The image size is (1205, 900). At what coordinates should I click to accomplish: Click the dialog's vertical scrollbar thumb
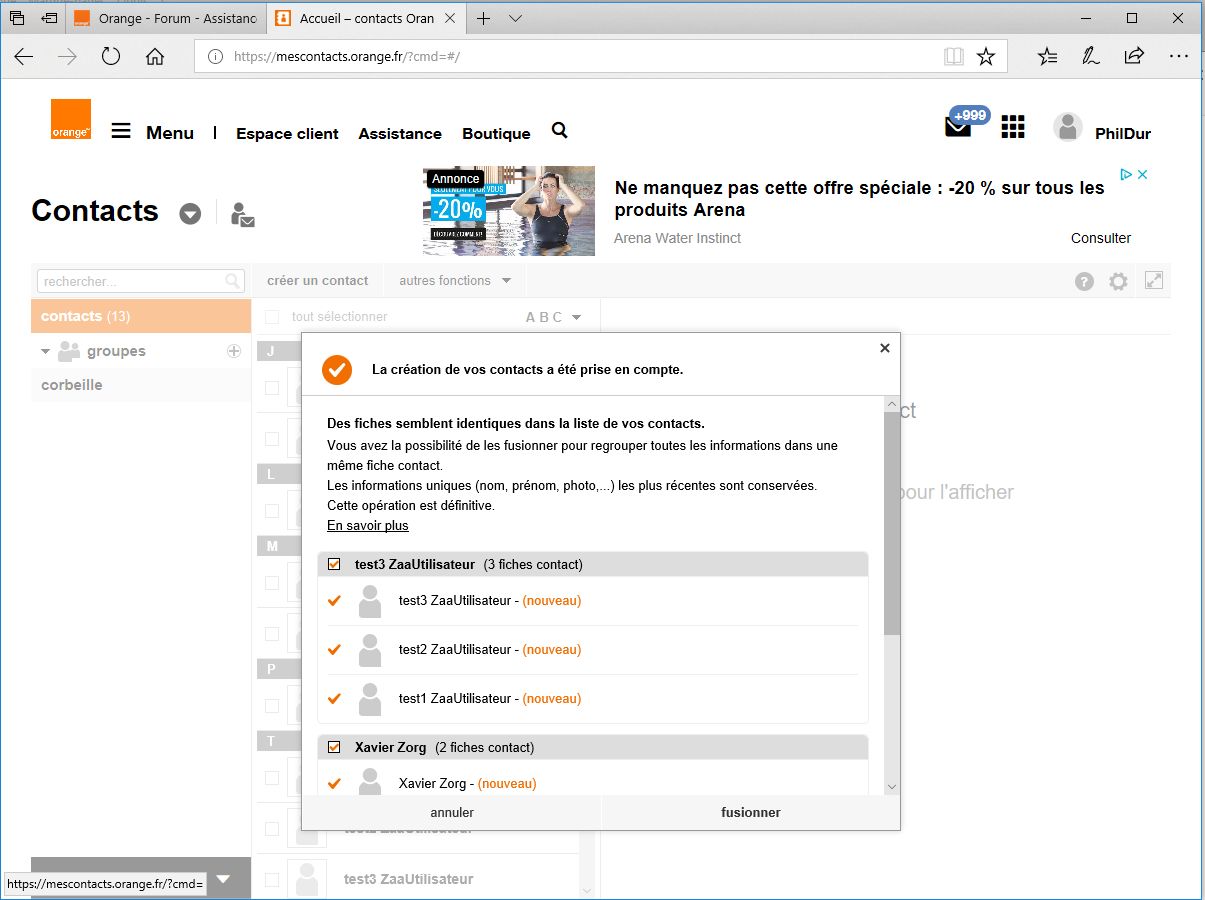891,520
